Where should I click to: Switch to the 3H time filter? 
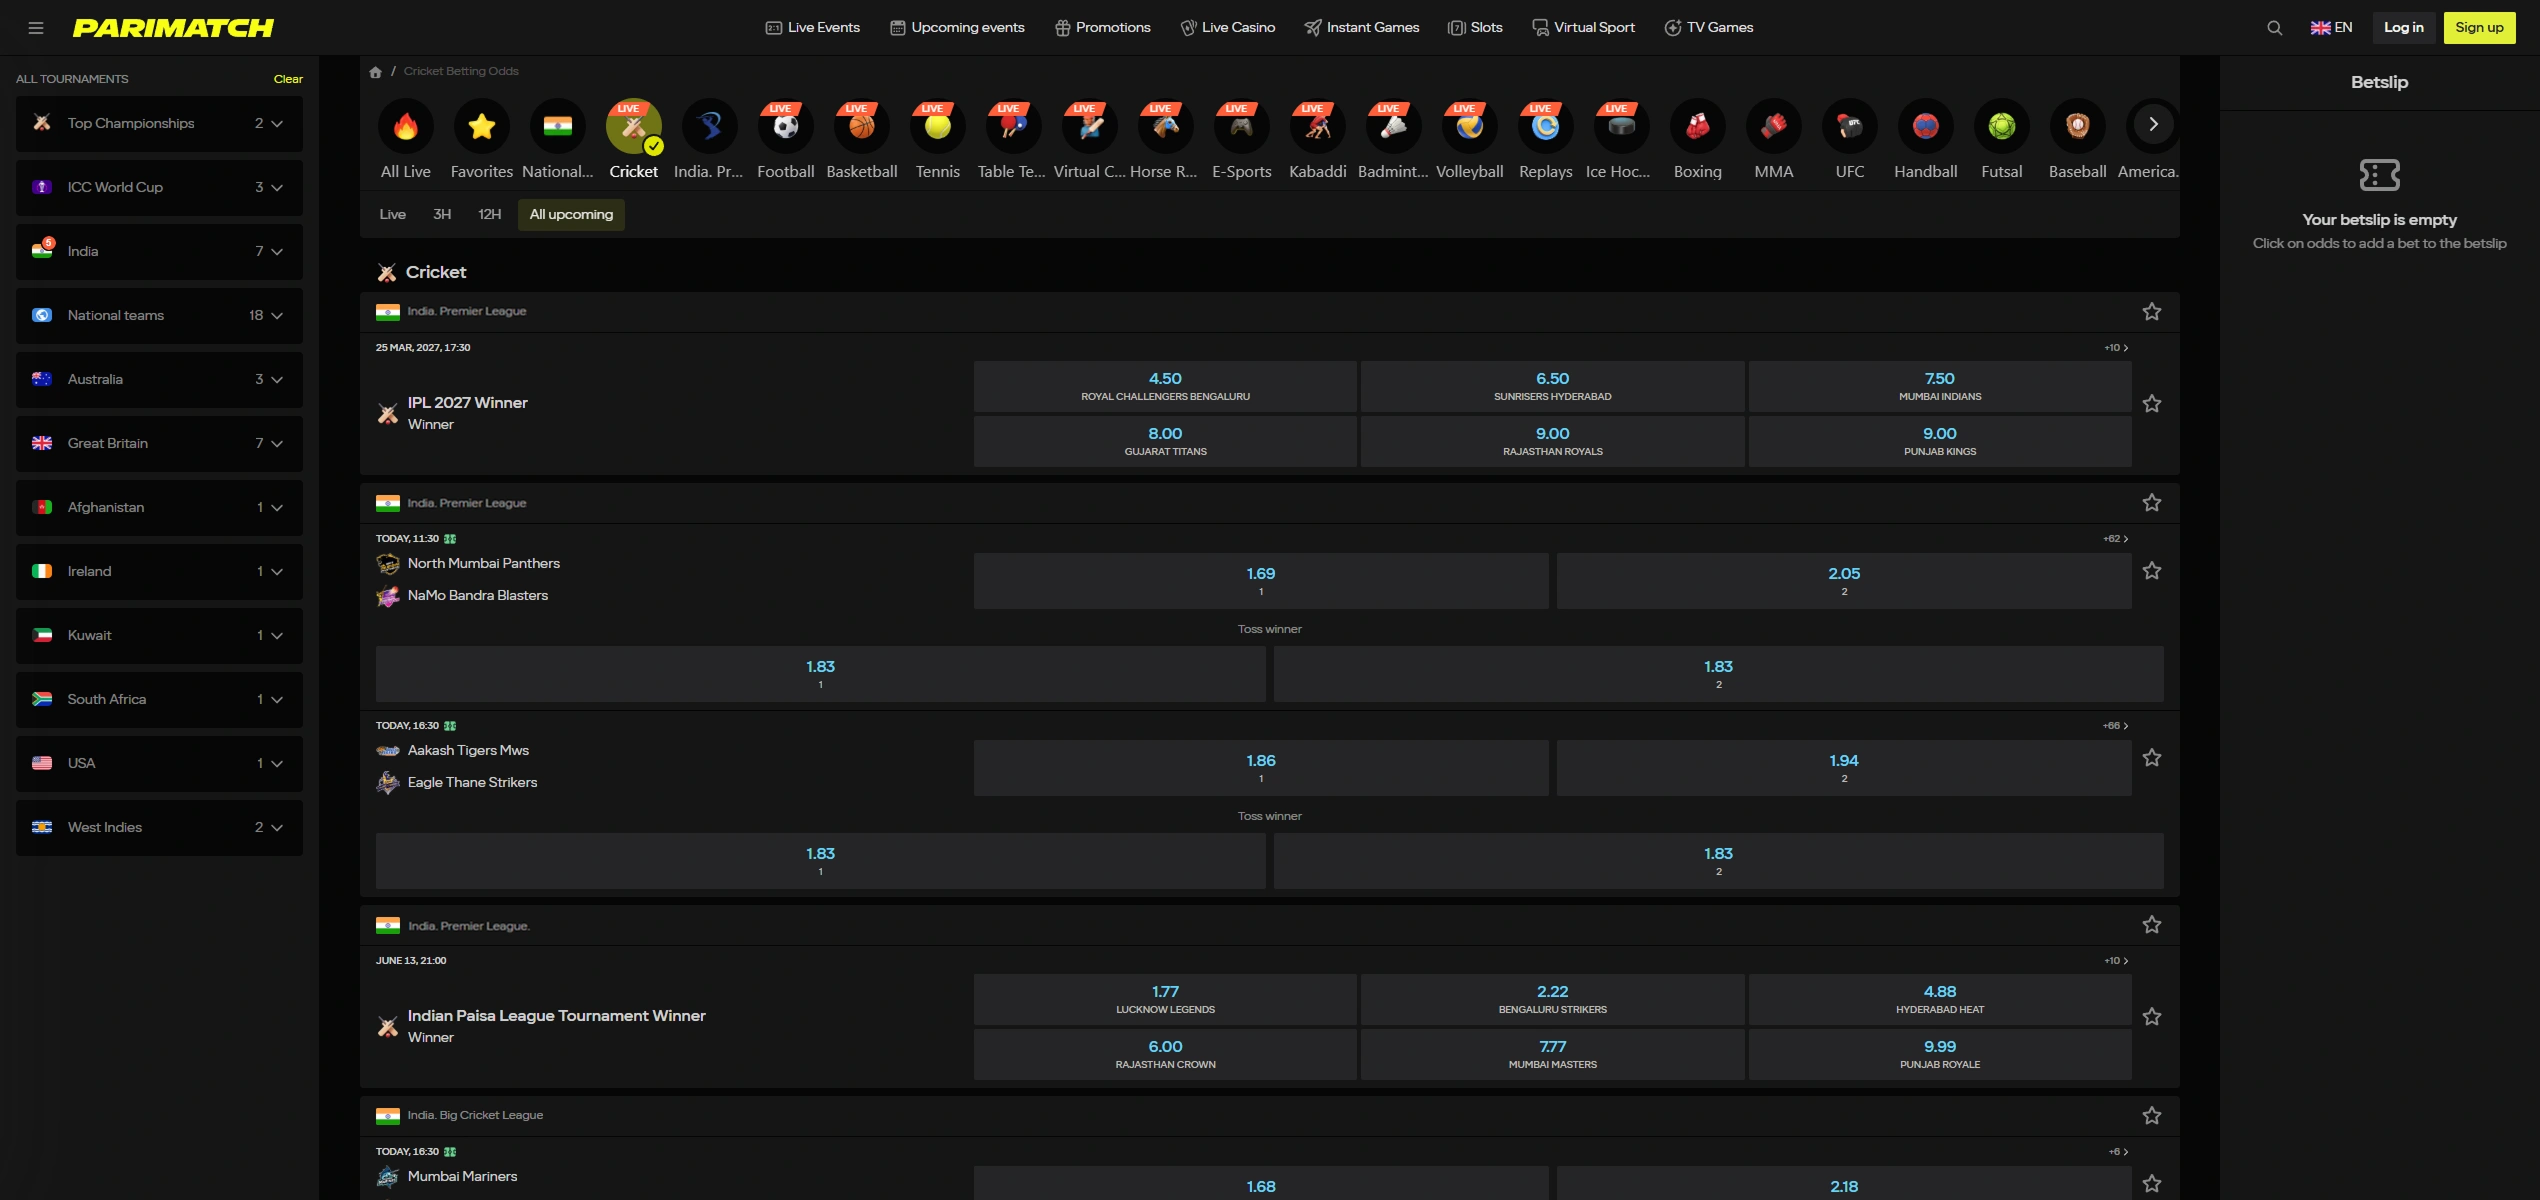pos(442,215)
